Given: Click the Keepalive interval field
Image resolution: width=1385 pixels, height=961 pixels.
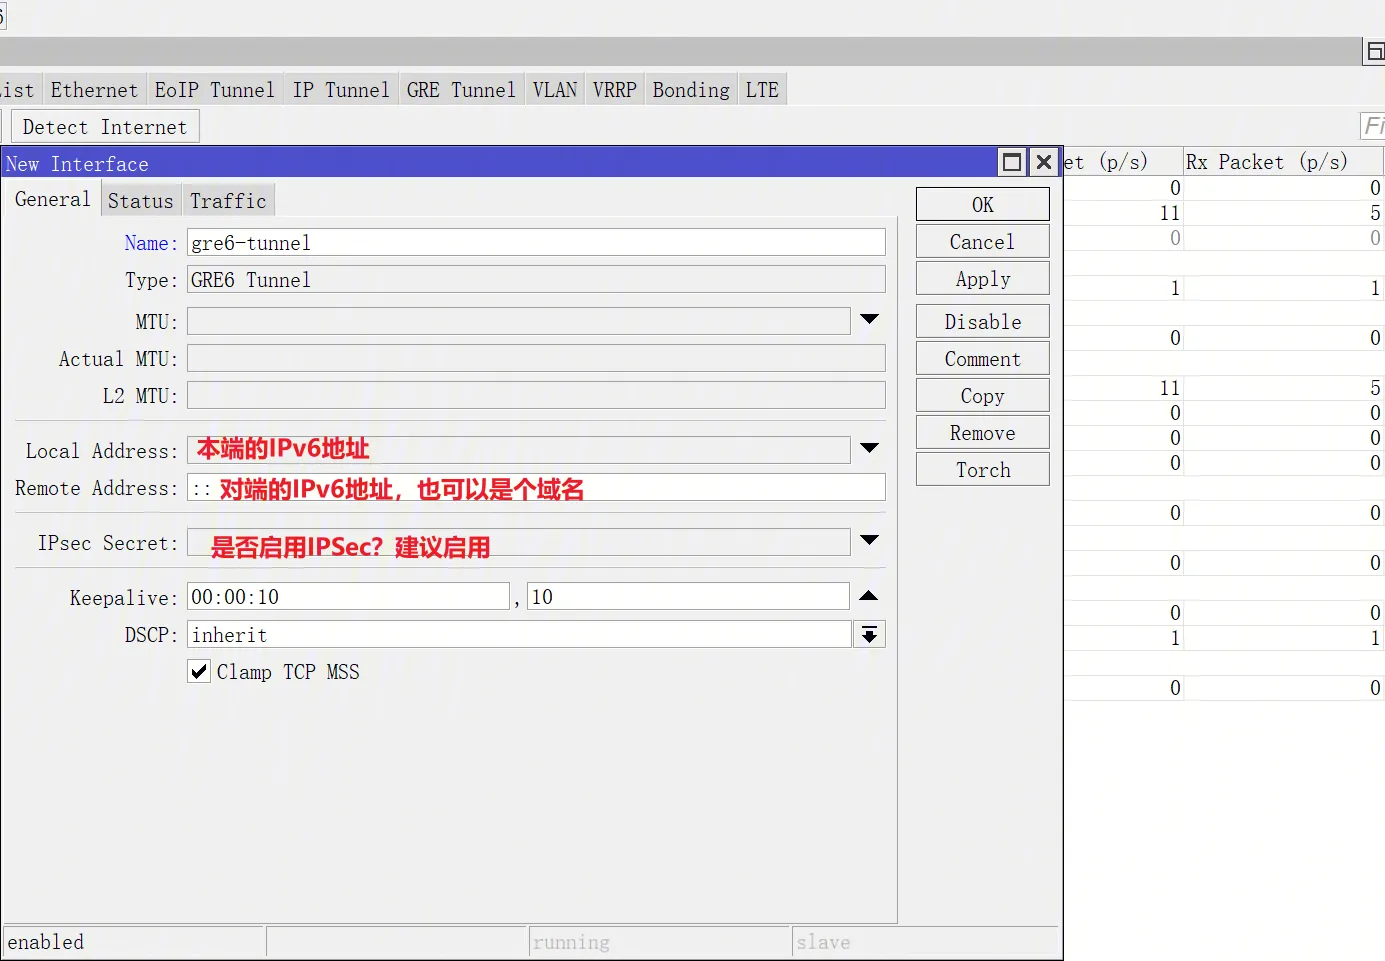Looking at the screenshot, I should point(349,597).
